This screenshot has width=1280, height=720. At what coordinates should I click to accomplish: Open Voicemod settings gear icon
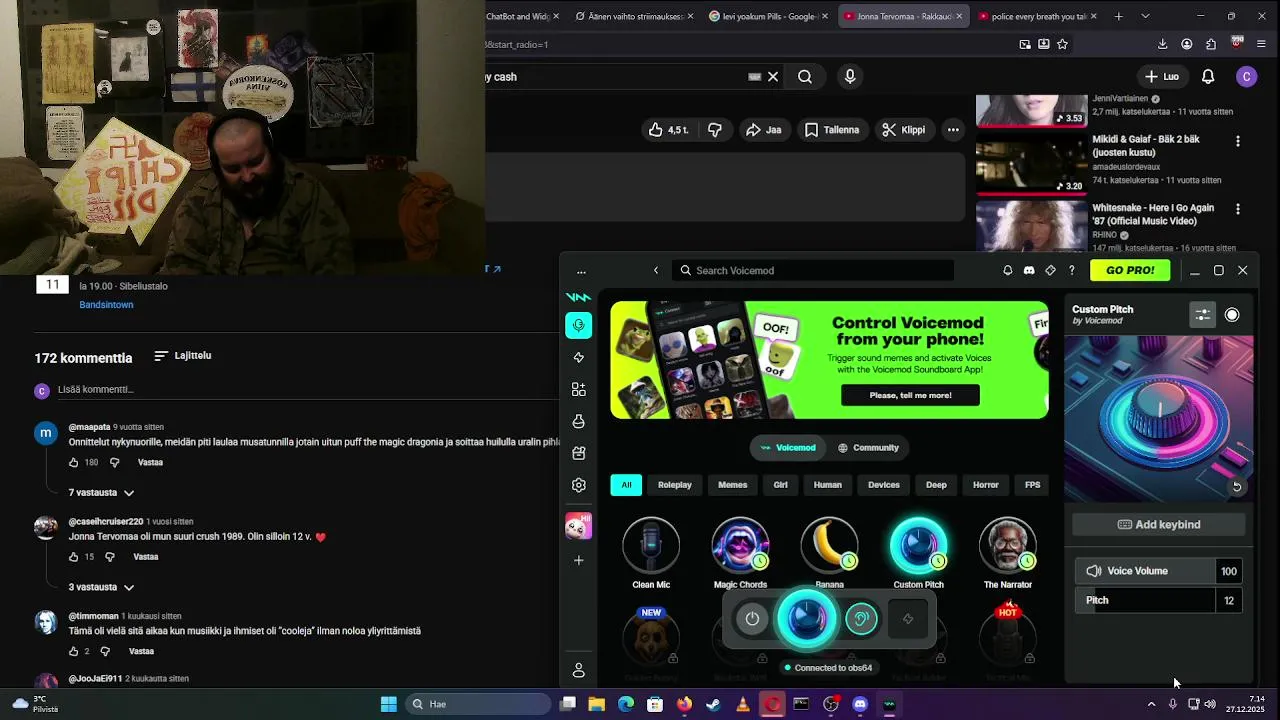578,485
